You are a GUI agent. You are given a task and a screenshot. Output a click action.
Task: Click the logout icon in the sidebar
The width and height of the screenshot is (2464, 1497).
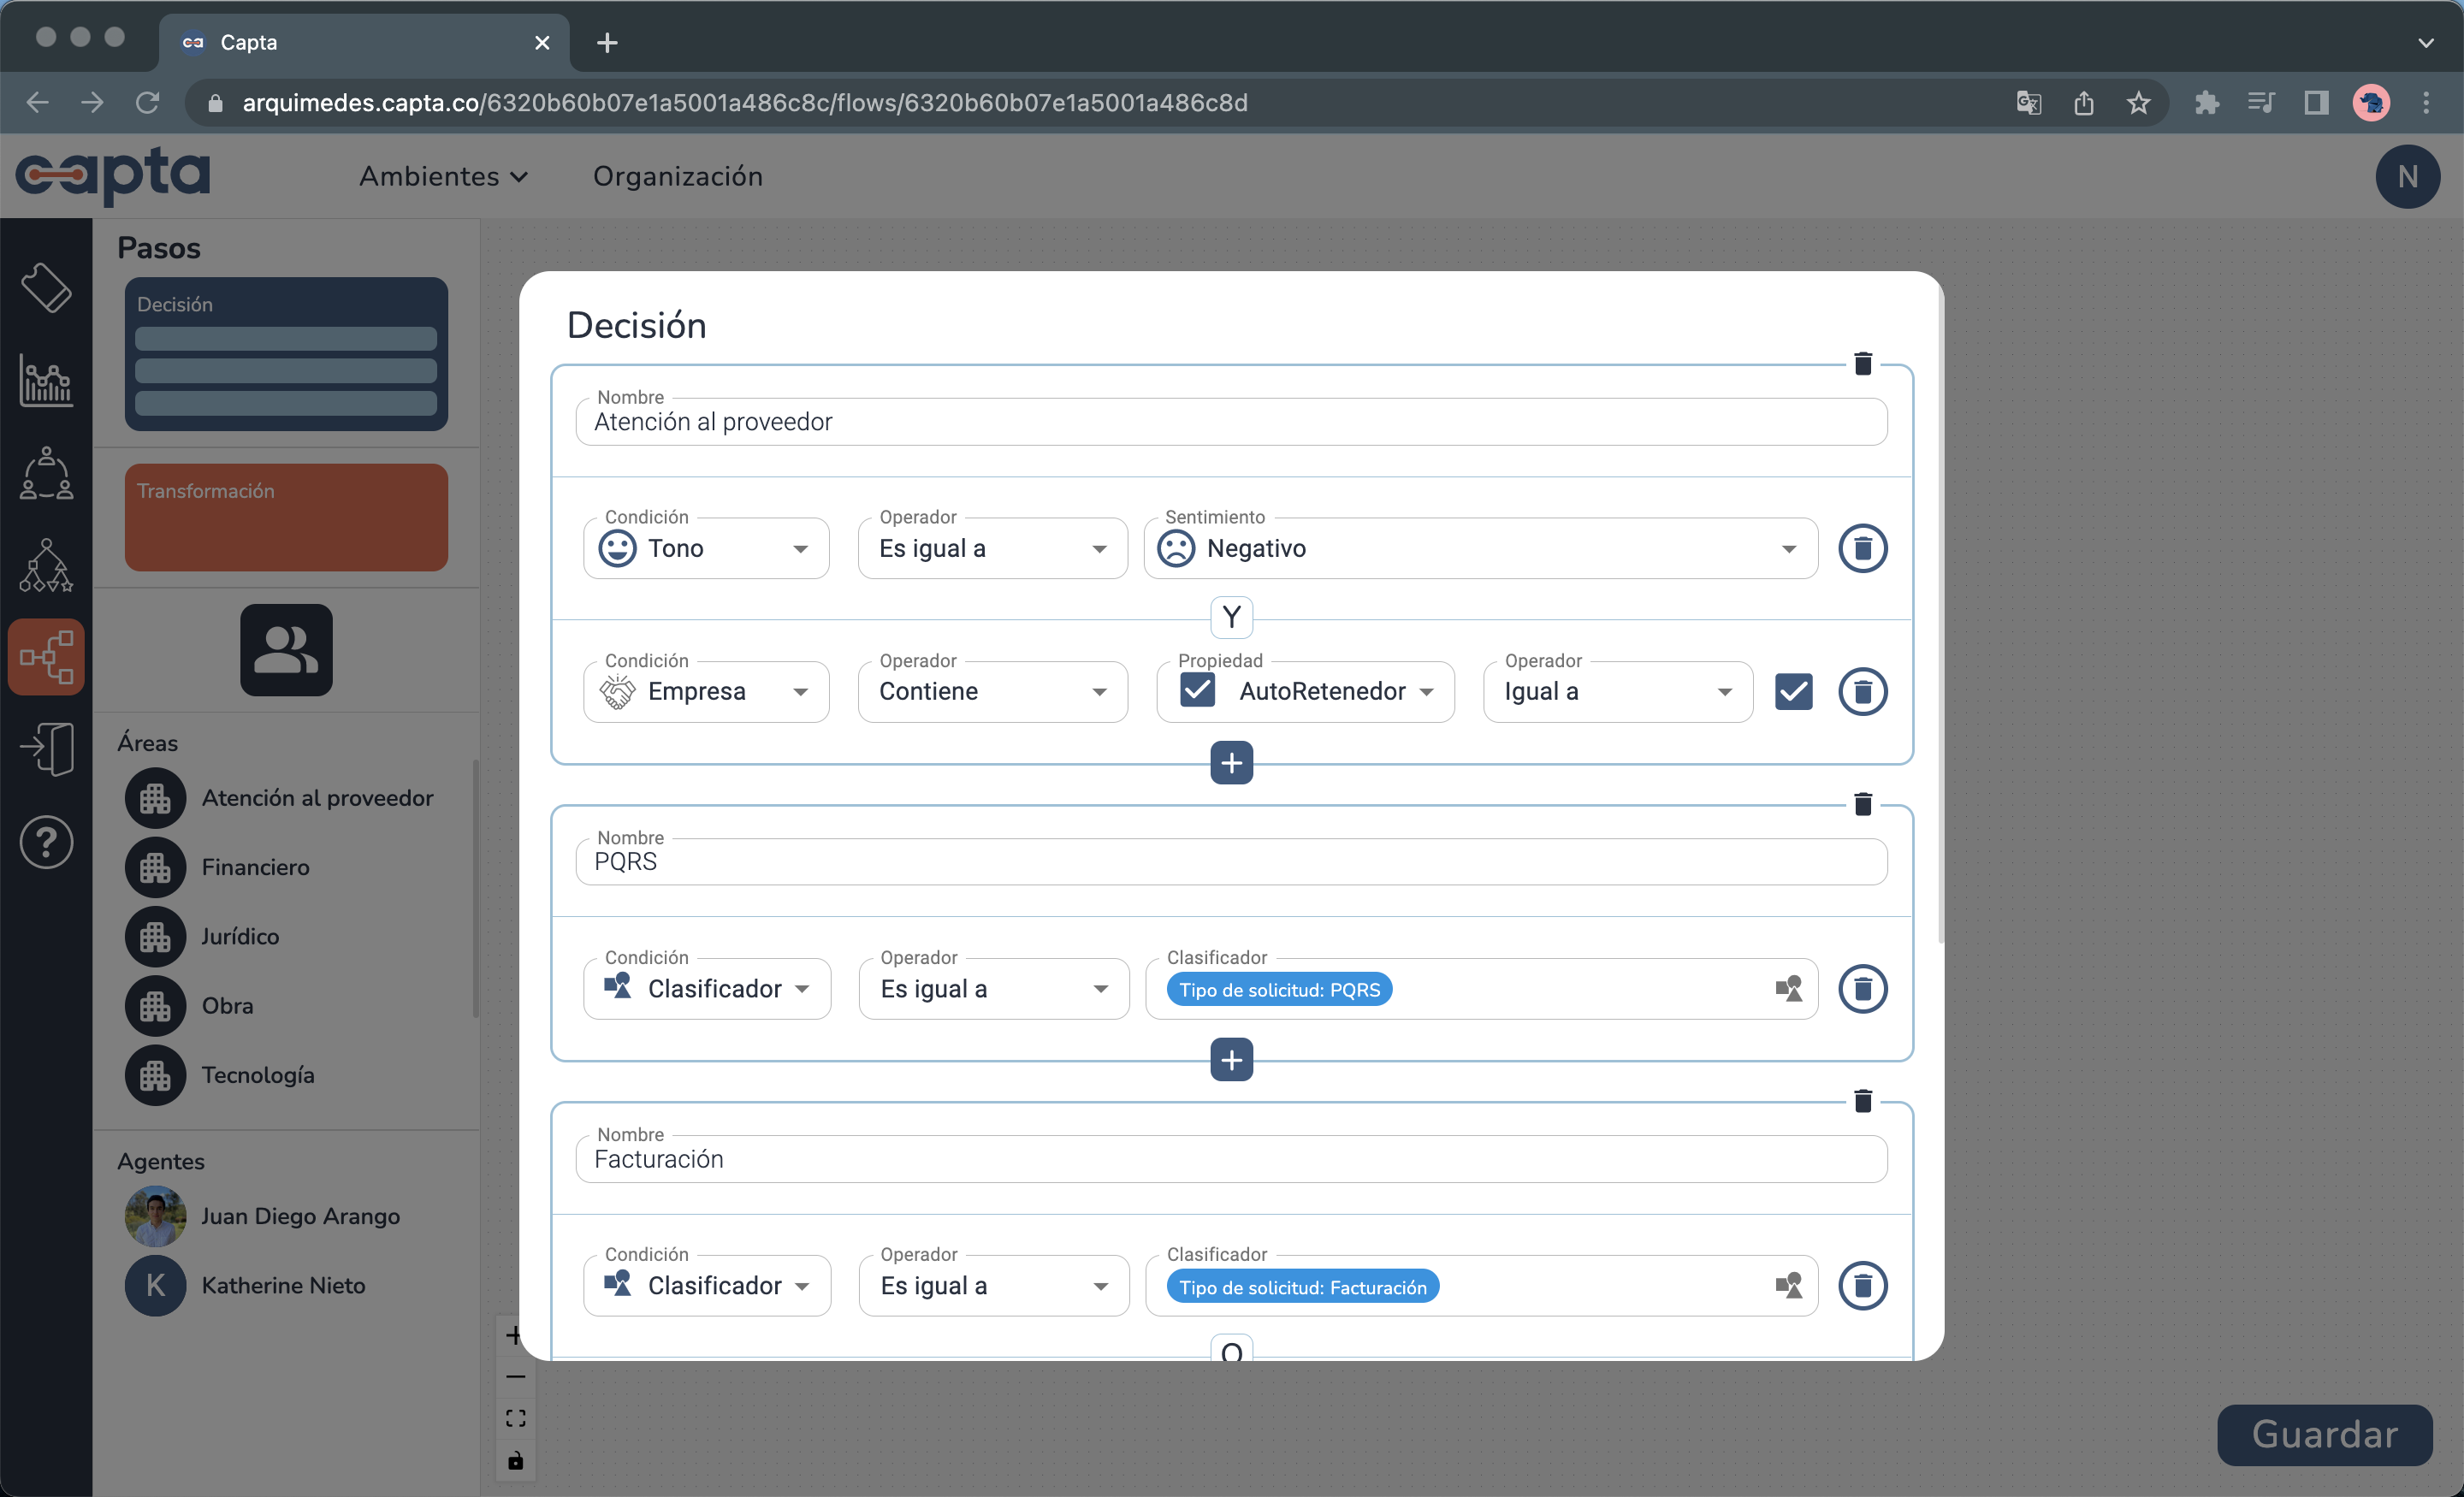(x=46, y=748)
